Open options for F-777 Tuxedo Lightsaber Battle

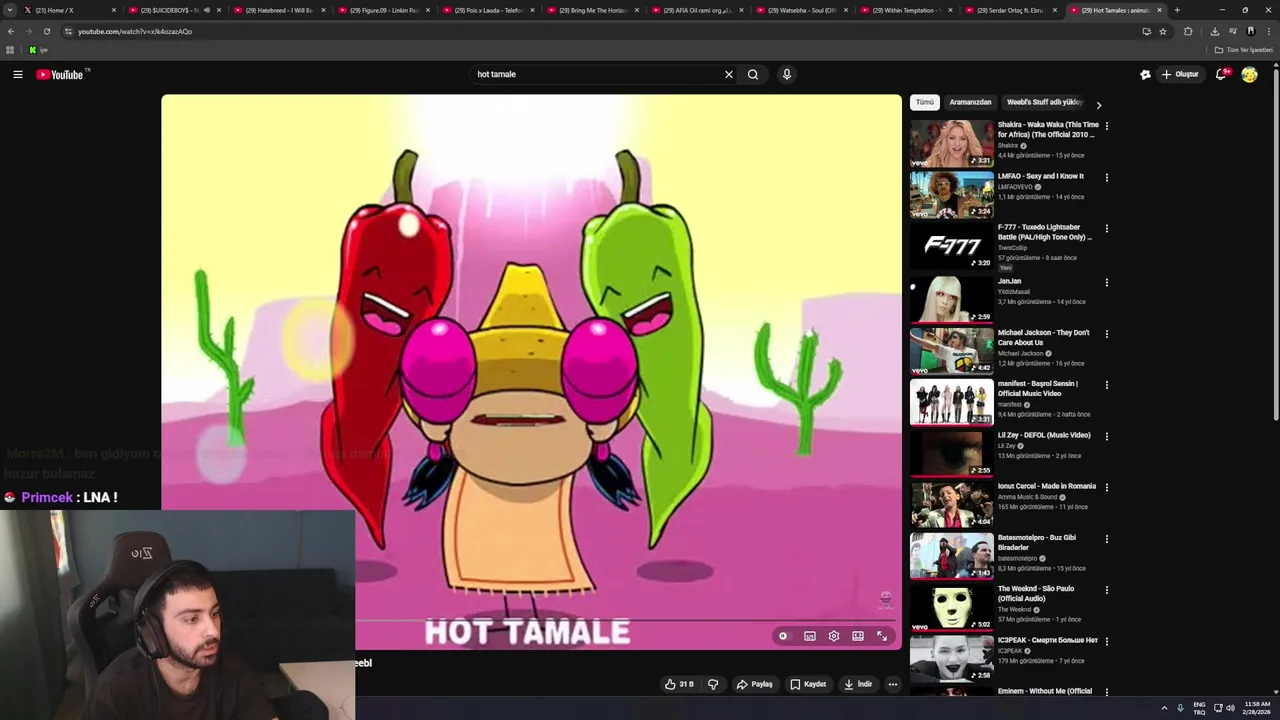(x=1106, y=229)
